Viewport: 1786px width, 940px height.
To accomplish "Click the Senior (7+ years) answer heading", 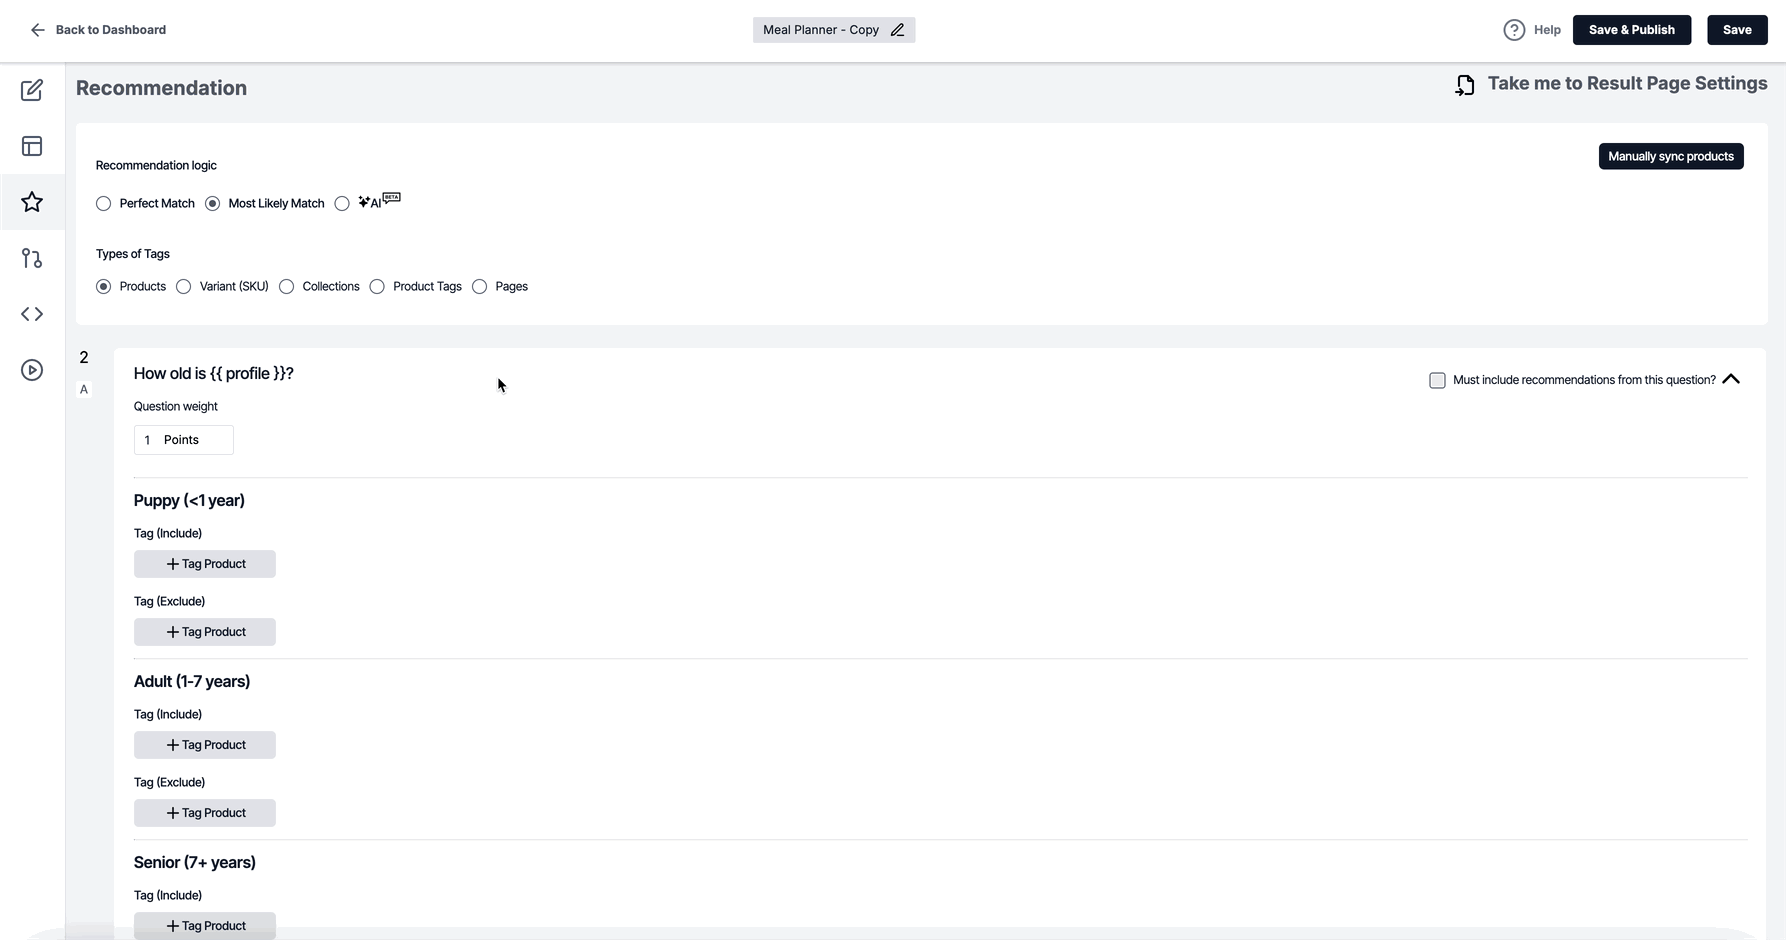I will [195, 862].
